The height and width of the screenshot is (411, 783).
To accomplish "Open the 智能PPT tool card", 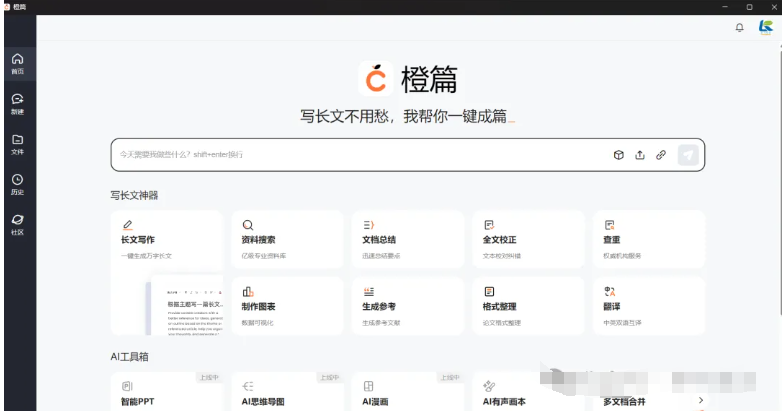I will 167,392.
